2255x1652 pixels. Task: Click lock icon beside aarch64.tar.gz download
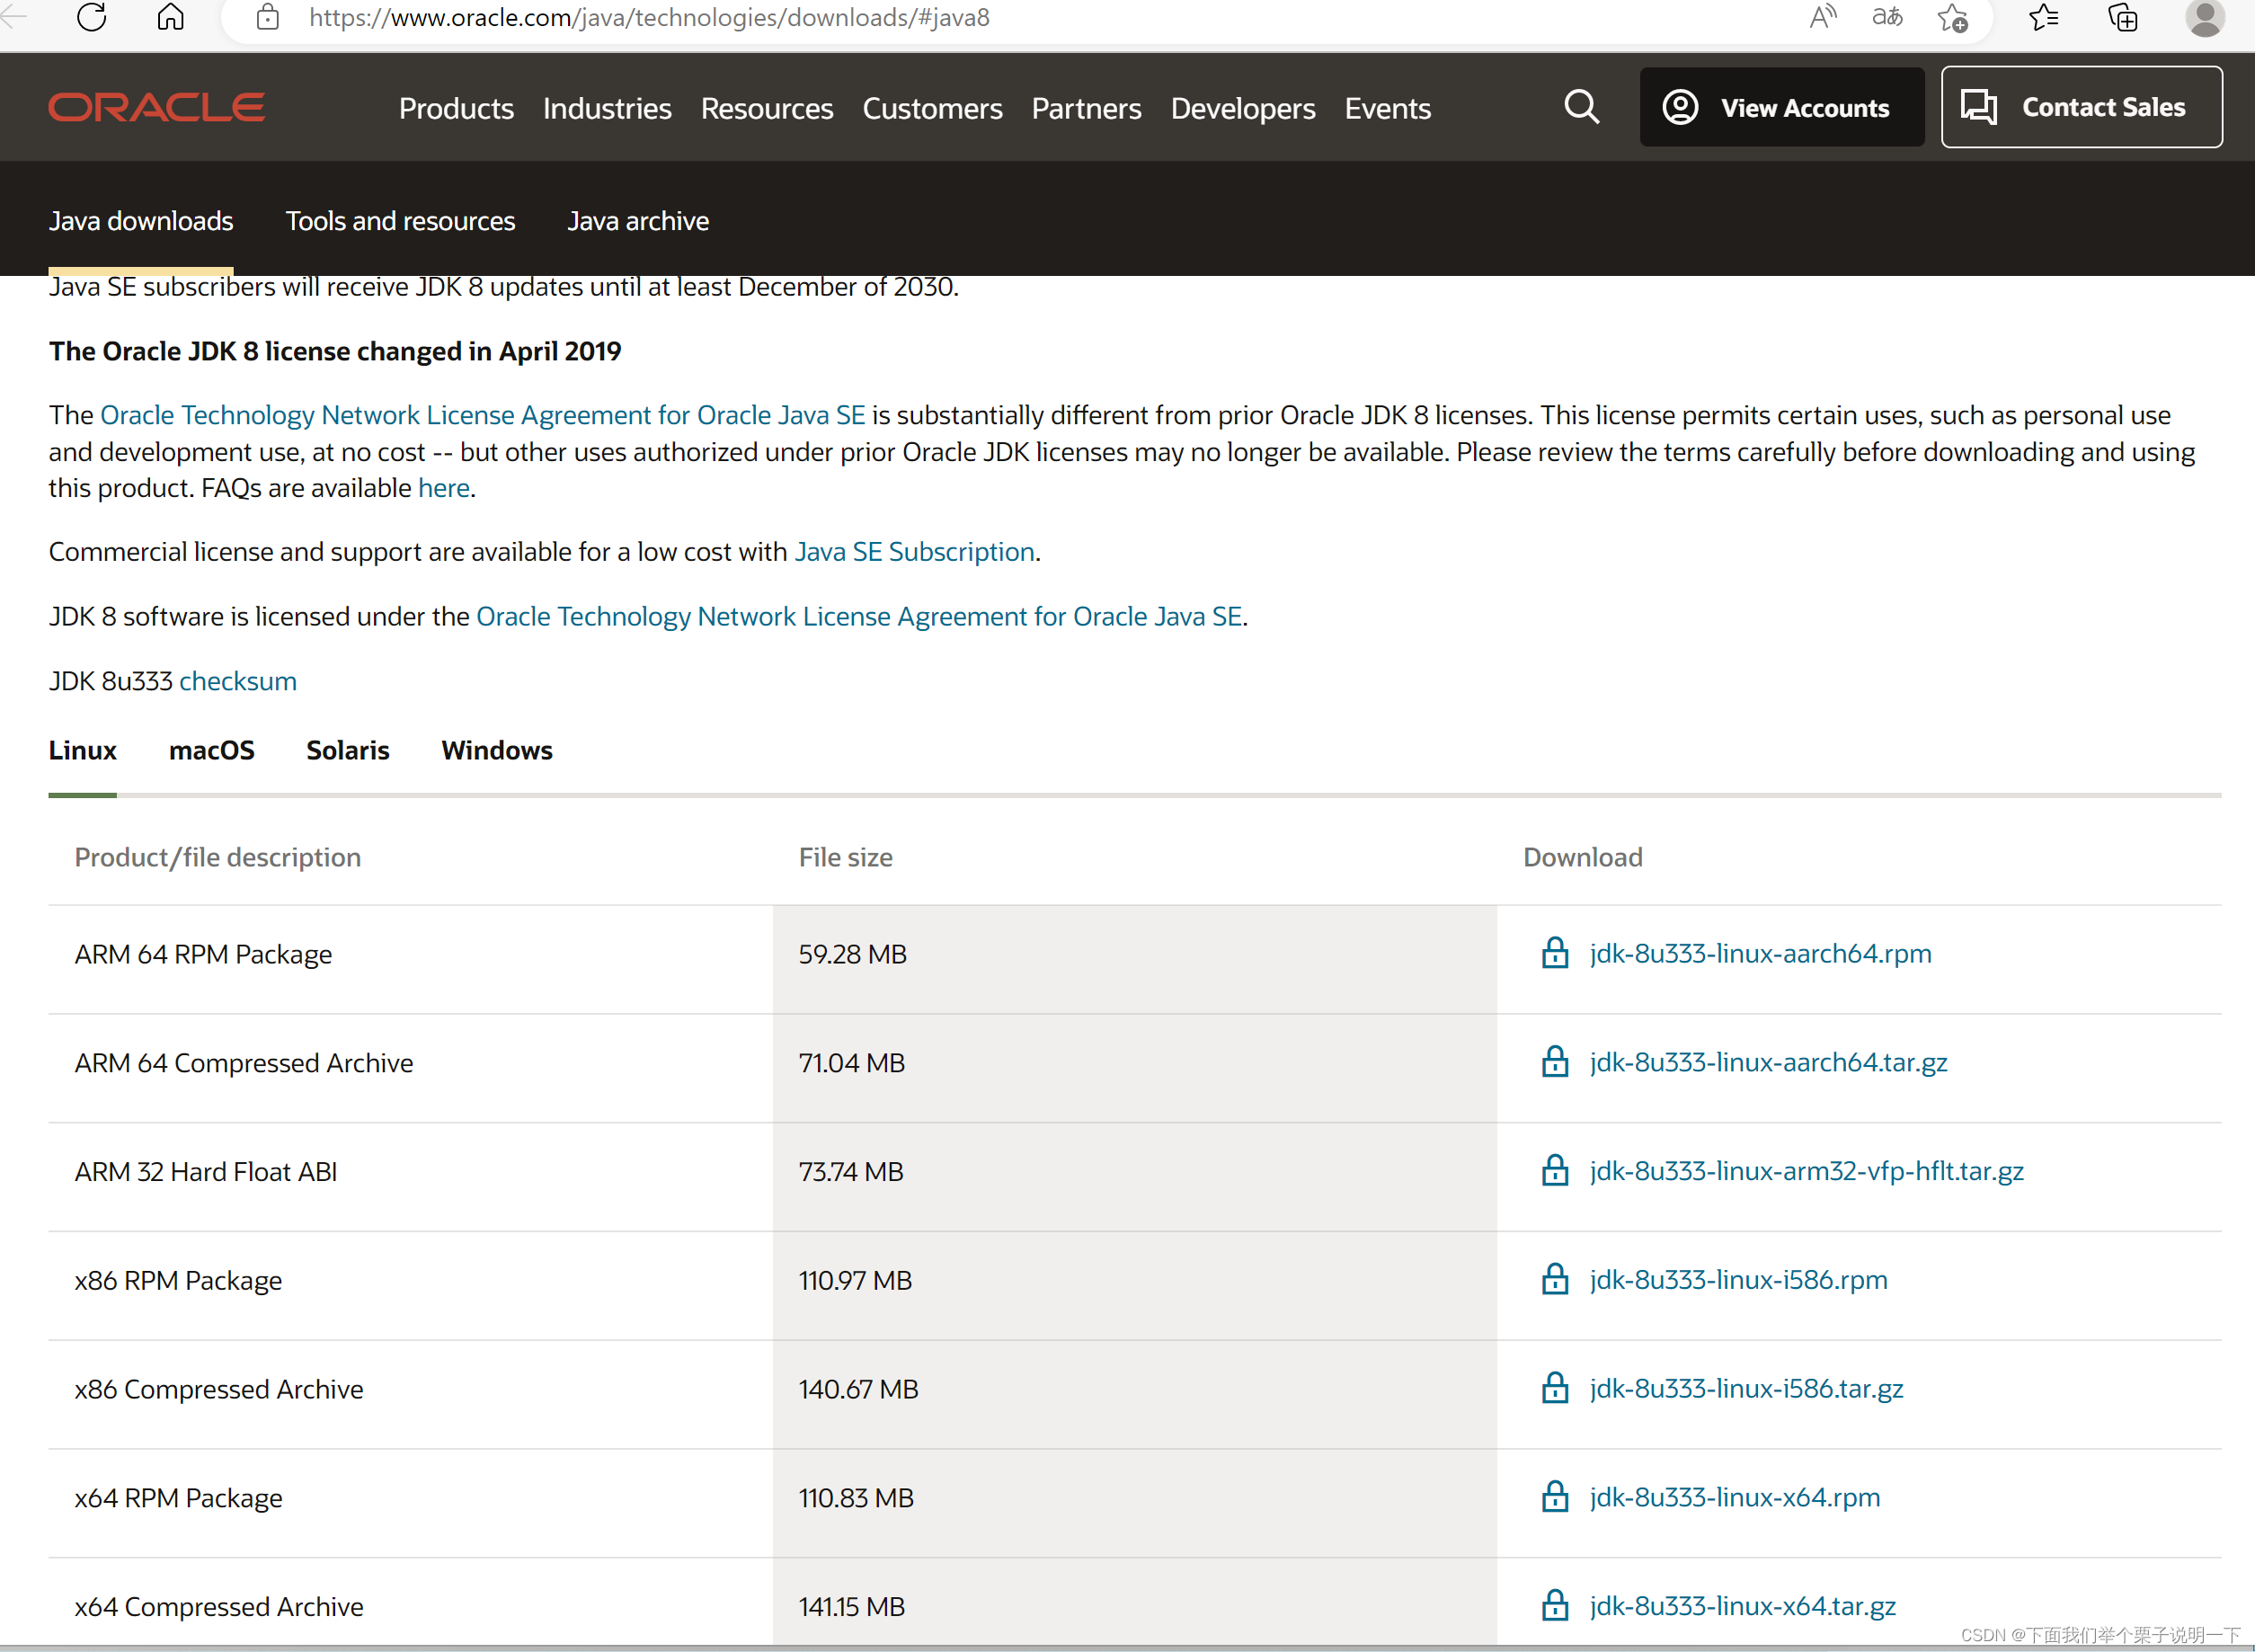(x=1555, y=1062)
